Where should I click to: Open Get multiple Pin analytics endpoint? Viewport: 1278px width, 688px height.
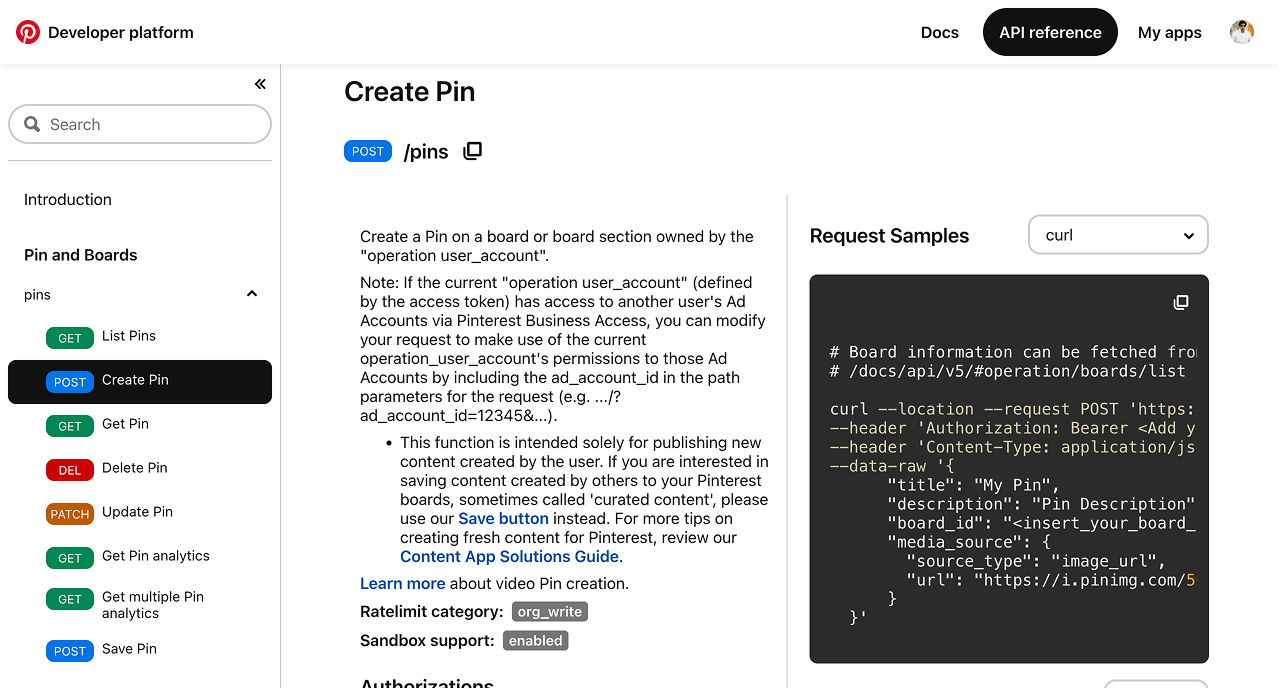coord(153,605)
